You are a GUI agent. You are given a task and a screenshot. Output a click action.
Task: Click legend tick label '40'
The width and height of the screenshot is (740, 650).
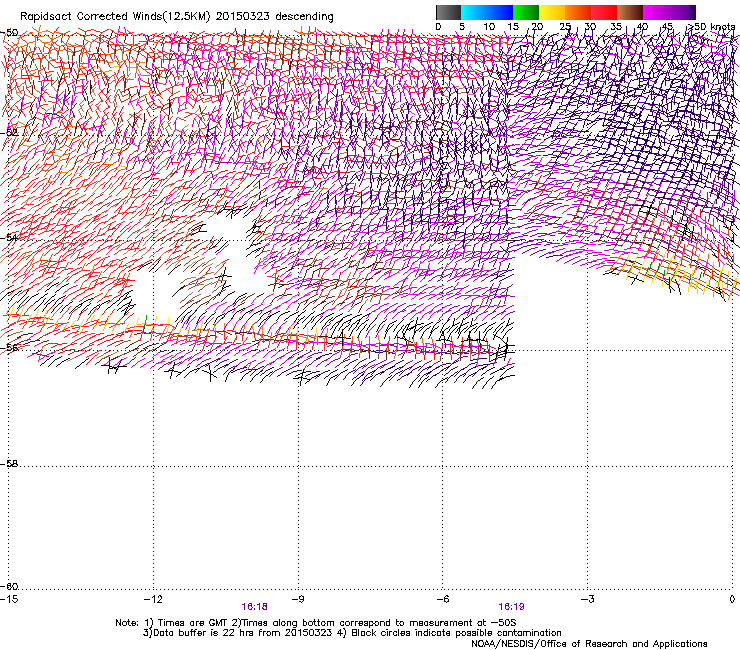click(642, 27)
